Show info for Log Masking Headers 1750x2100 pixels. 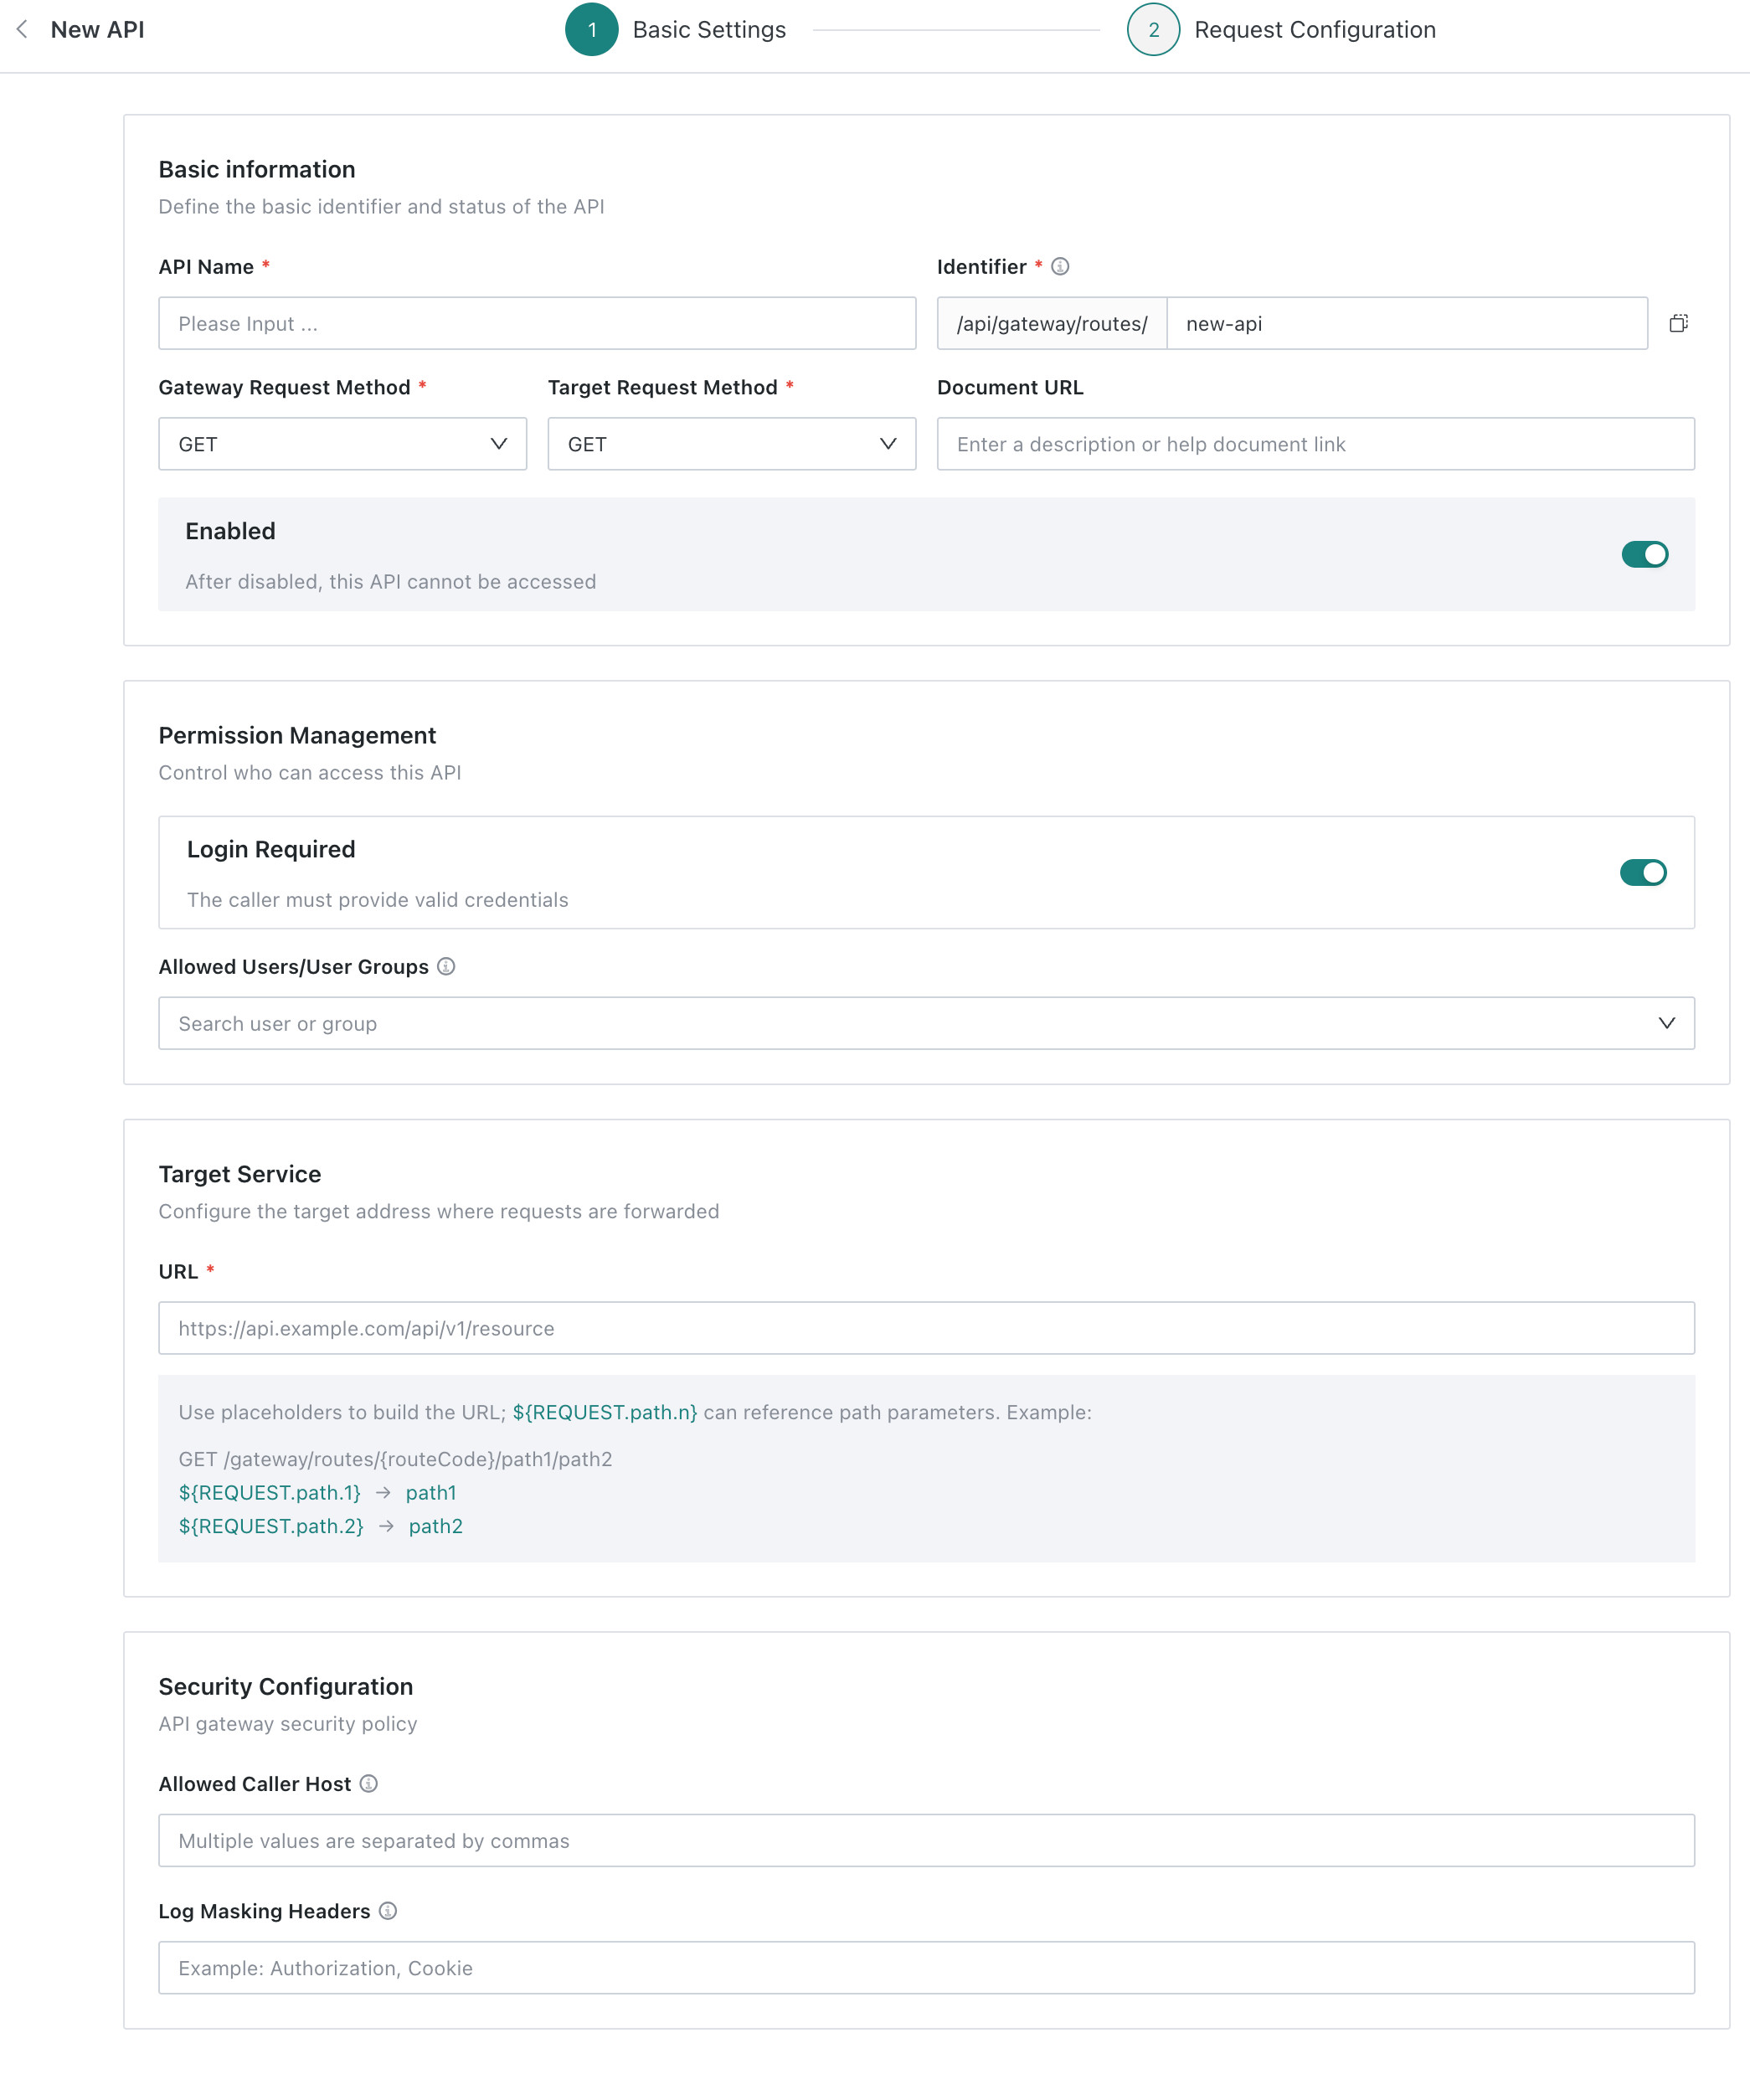click(x=388, y=1911)
